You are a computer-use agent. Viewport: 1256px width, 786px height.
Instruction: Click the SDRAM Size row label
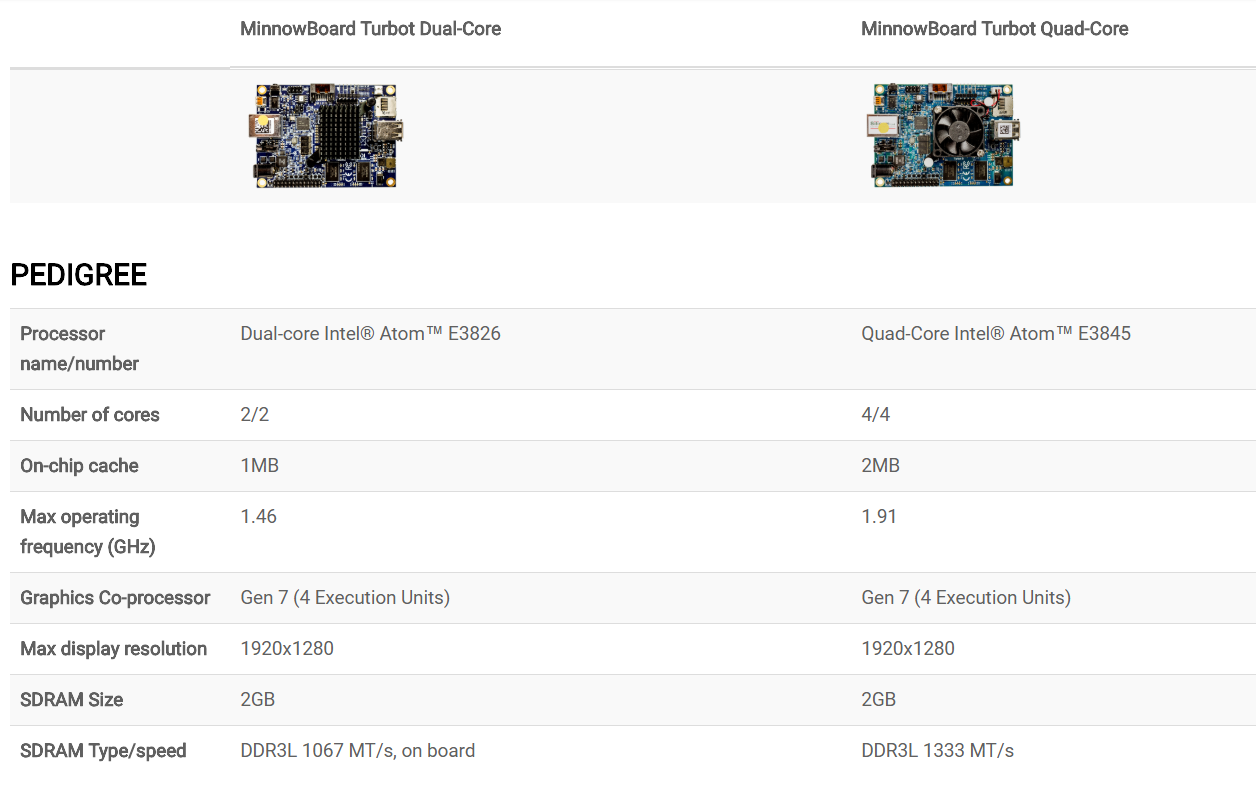point(72,700)
